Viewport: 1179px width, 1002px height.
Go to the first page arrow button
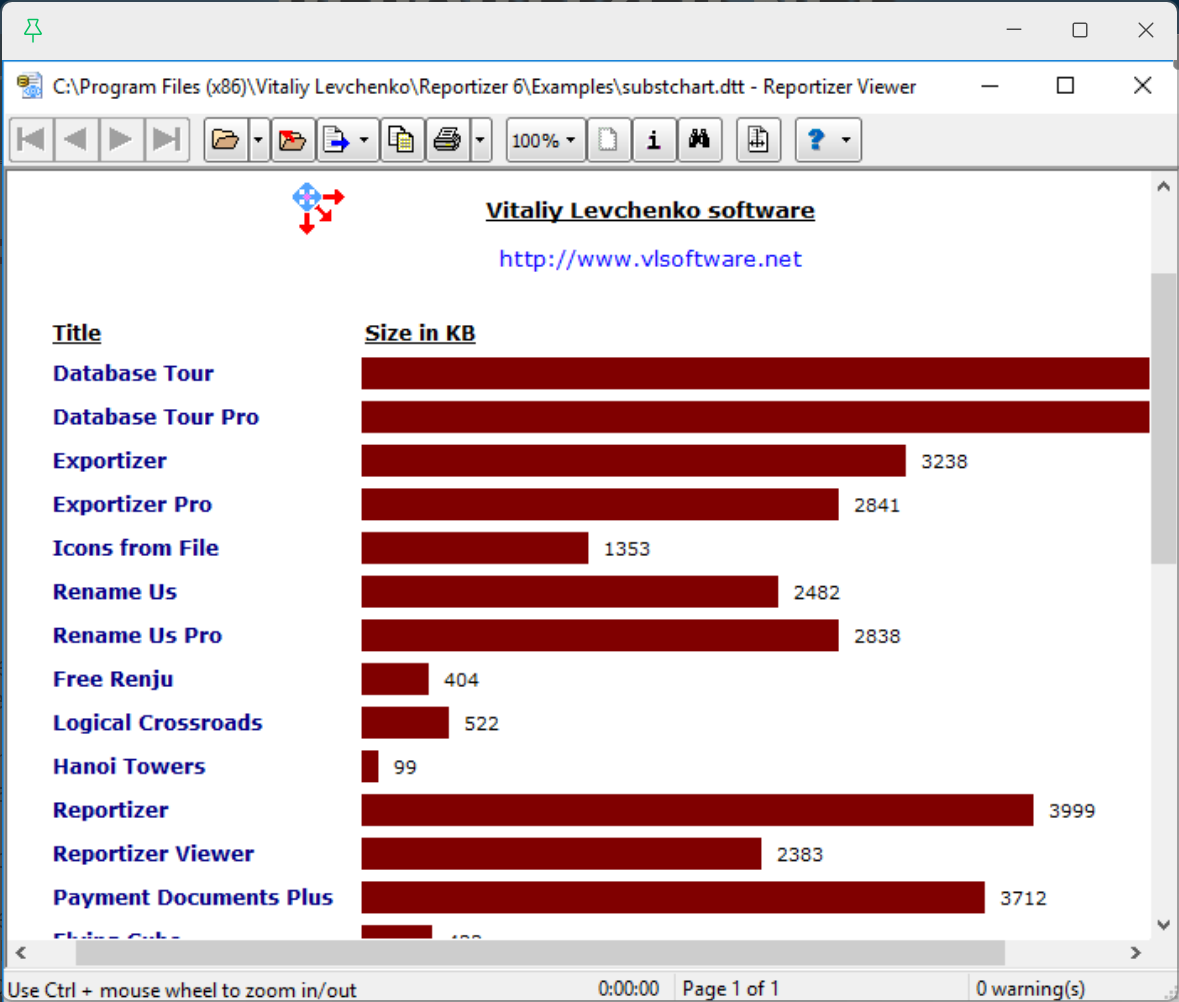point(30,140)
